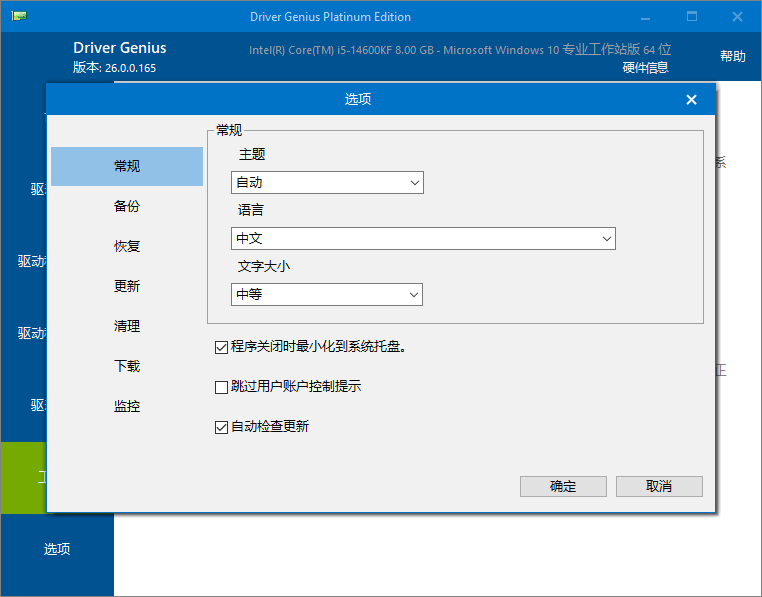Open the 清理 settings tab
The width and height of the screenshot is (762, 597).
(x=127, y=326)
